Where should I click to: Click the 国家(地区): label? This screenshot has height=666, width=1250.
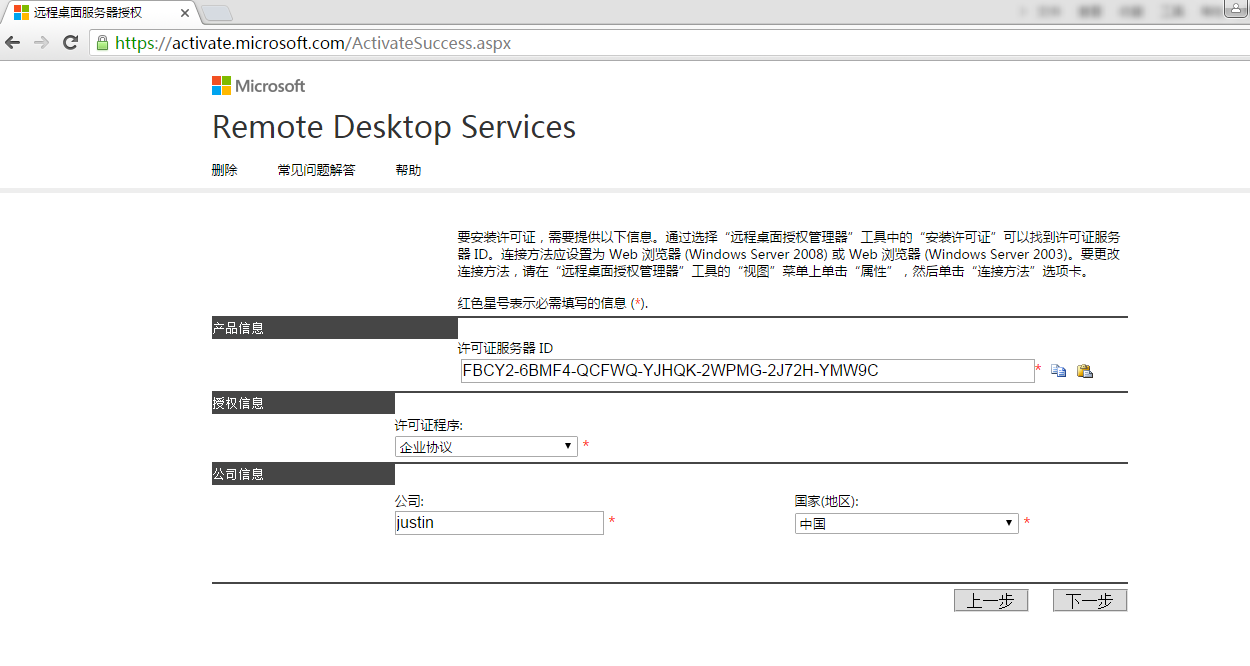click(827, 502)
